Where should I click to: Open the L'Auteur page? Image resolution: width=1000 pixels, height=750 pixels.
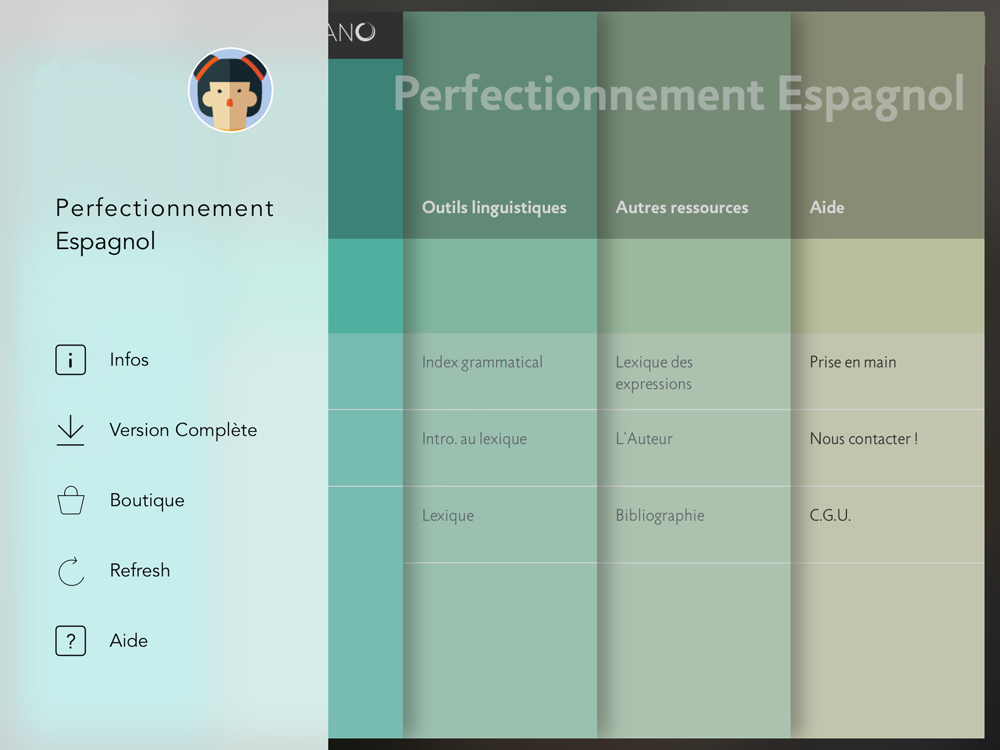[x=643, y=439]
